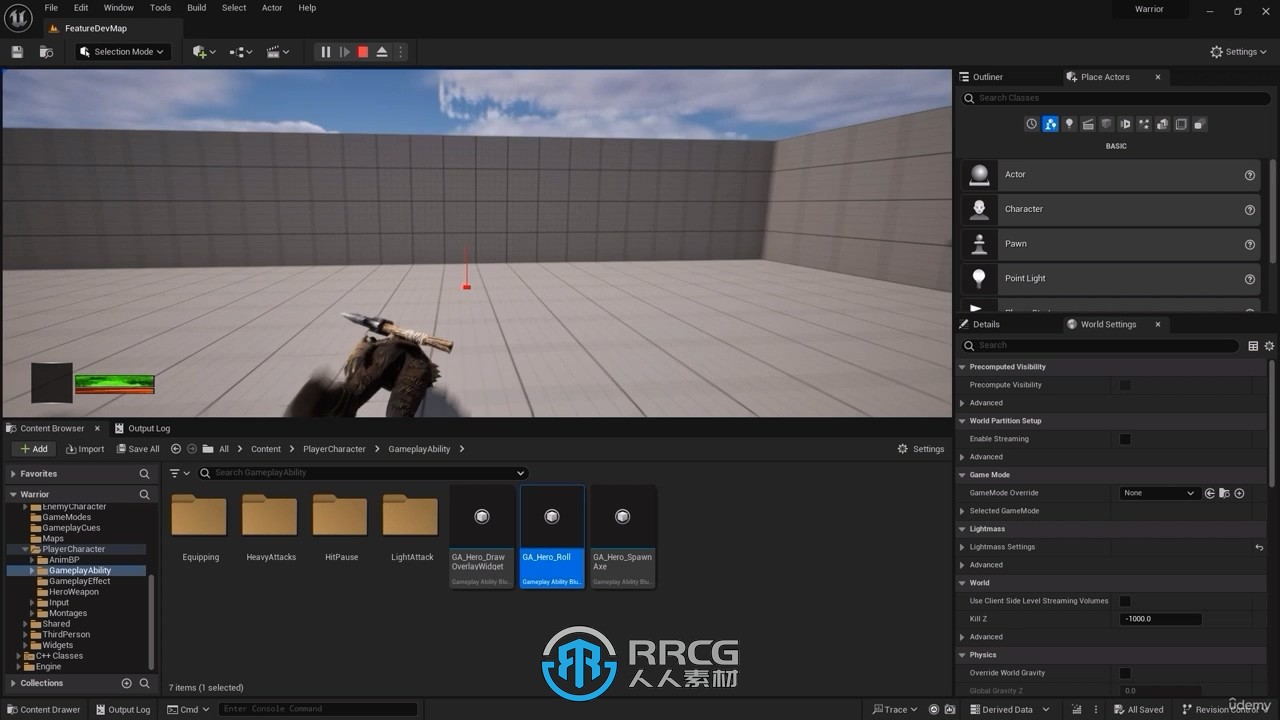The image size is (1280, 720).
Task: Reset Lightmass Settings to default arrow
Action: (1259, 547)
